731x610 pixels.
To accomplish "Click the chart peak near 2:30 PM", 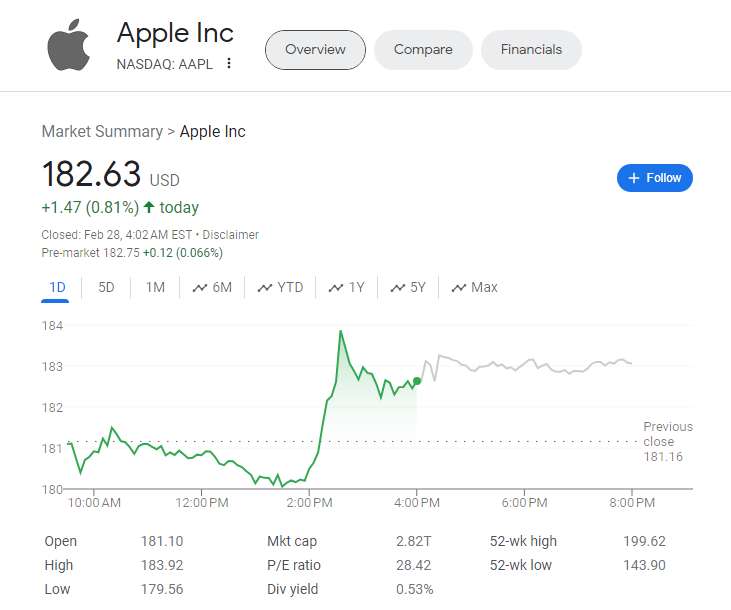I will (x=341, y=331).
